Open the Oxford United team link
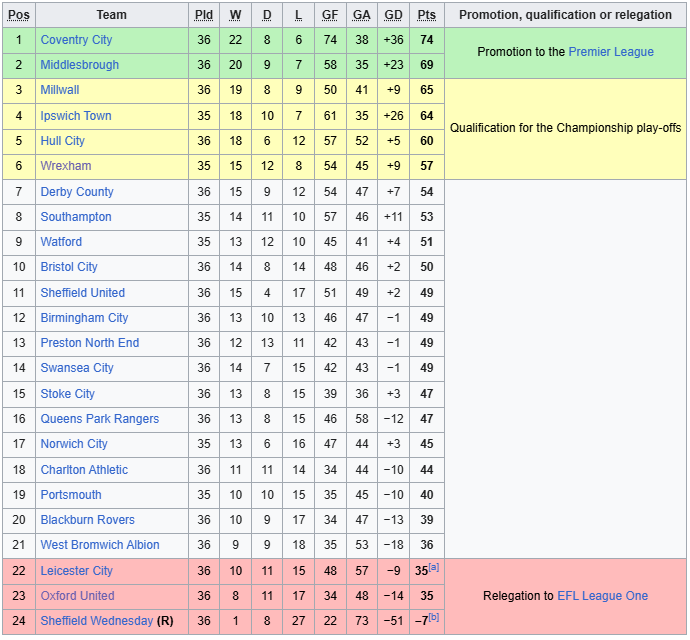690x640 pixels. (77, 596)
